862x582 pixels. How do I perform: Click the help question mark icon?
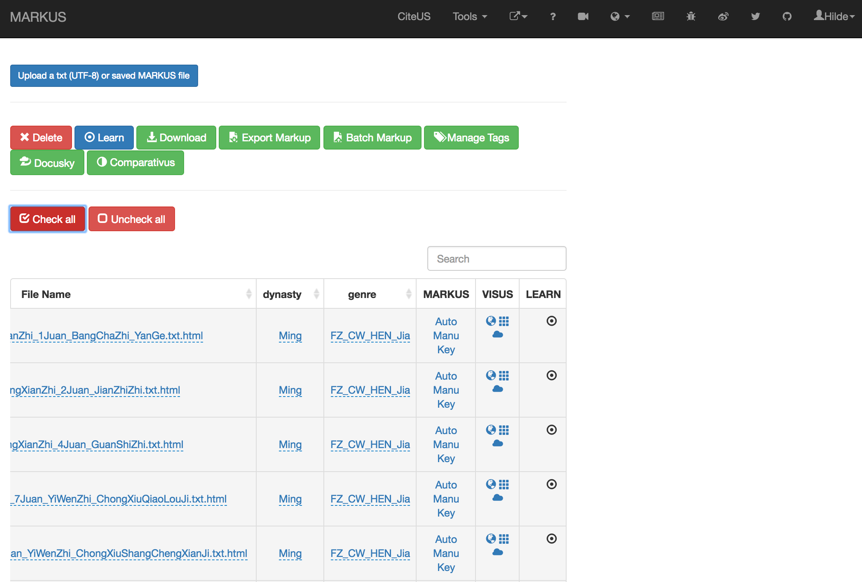pos(552,16)
